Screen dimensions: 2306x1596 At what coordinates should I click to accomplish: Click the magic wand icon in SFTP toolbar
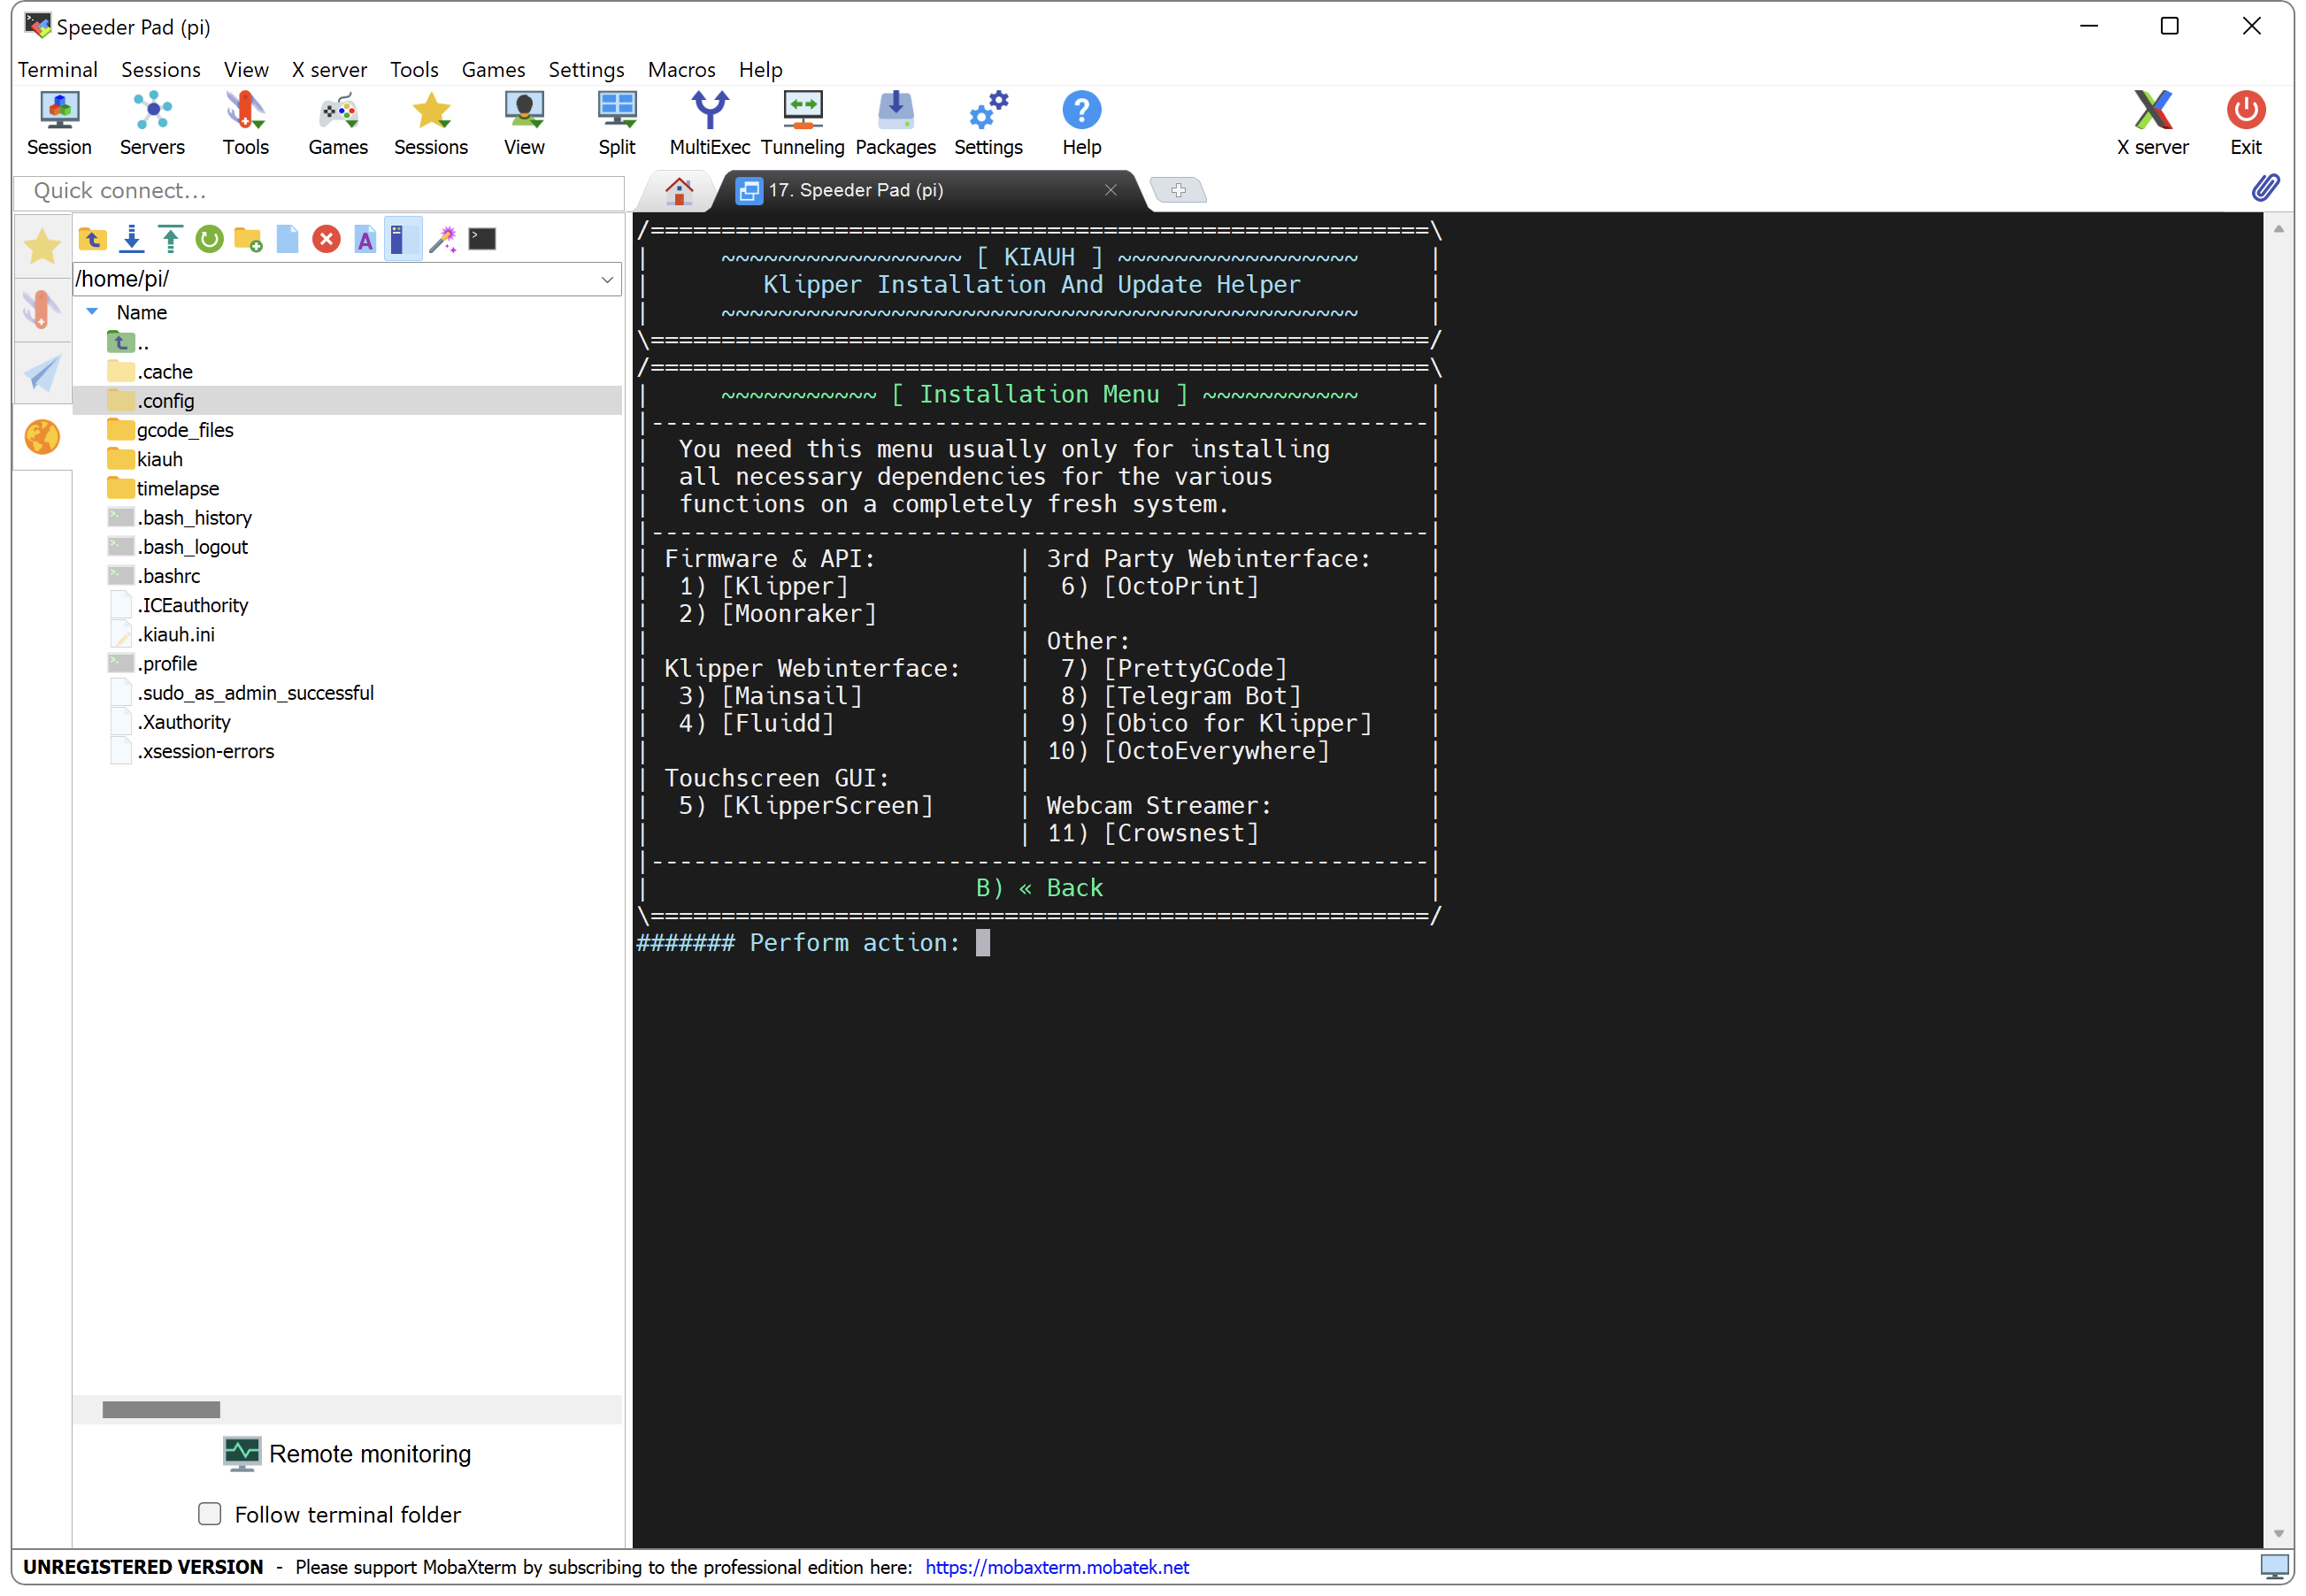tap(443, 239)
